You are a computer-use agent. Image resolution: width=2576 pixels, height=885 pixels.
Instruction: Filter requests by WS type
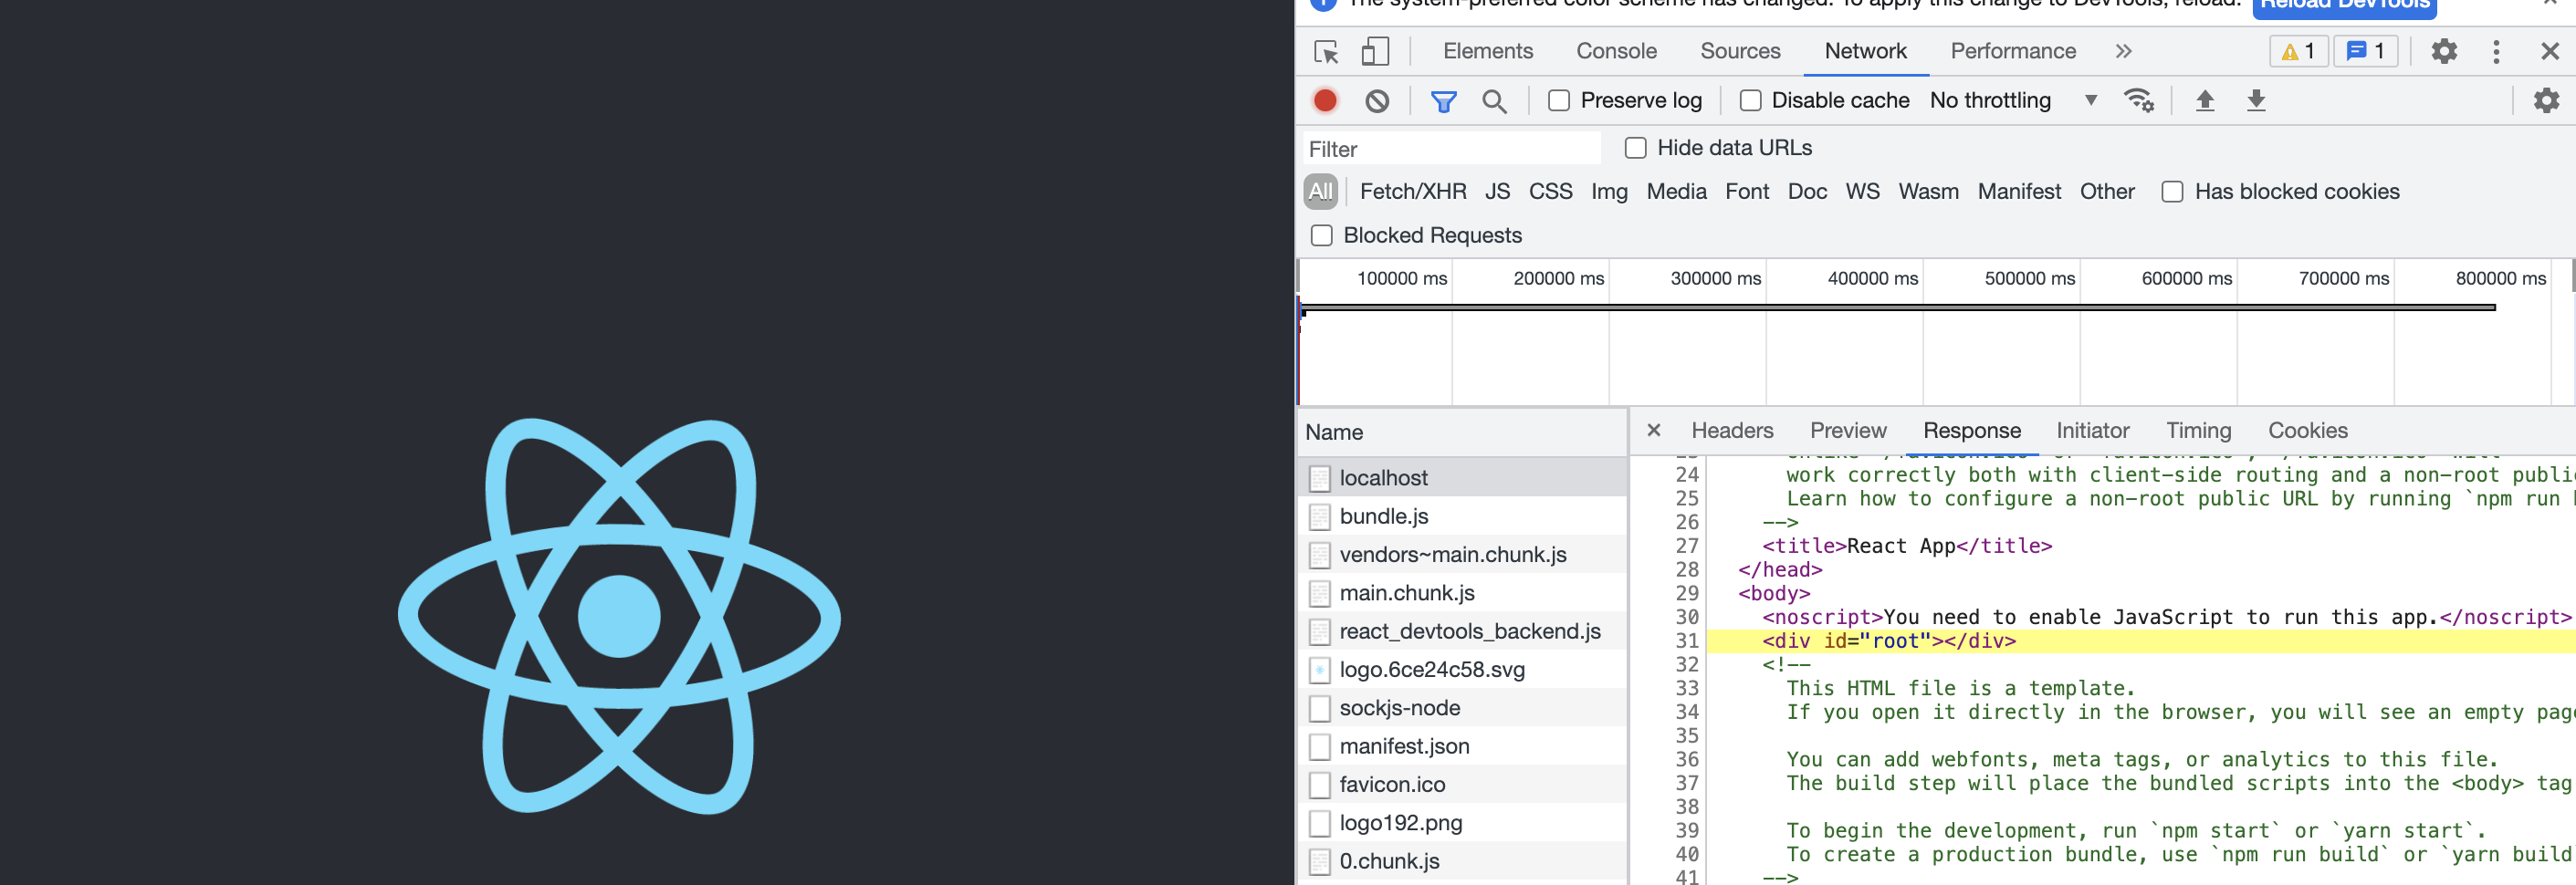click(x=1862, y=192)
